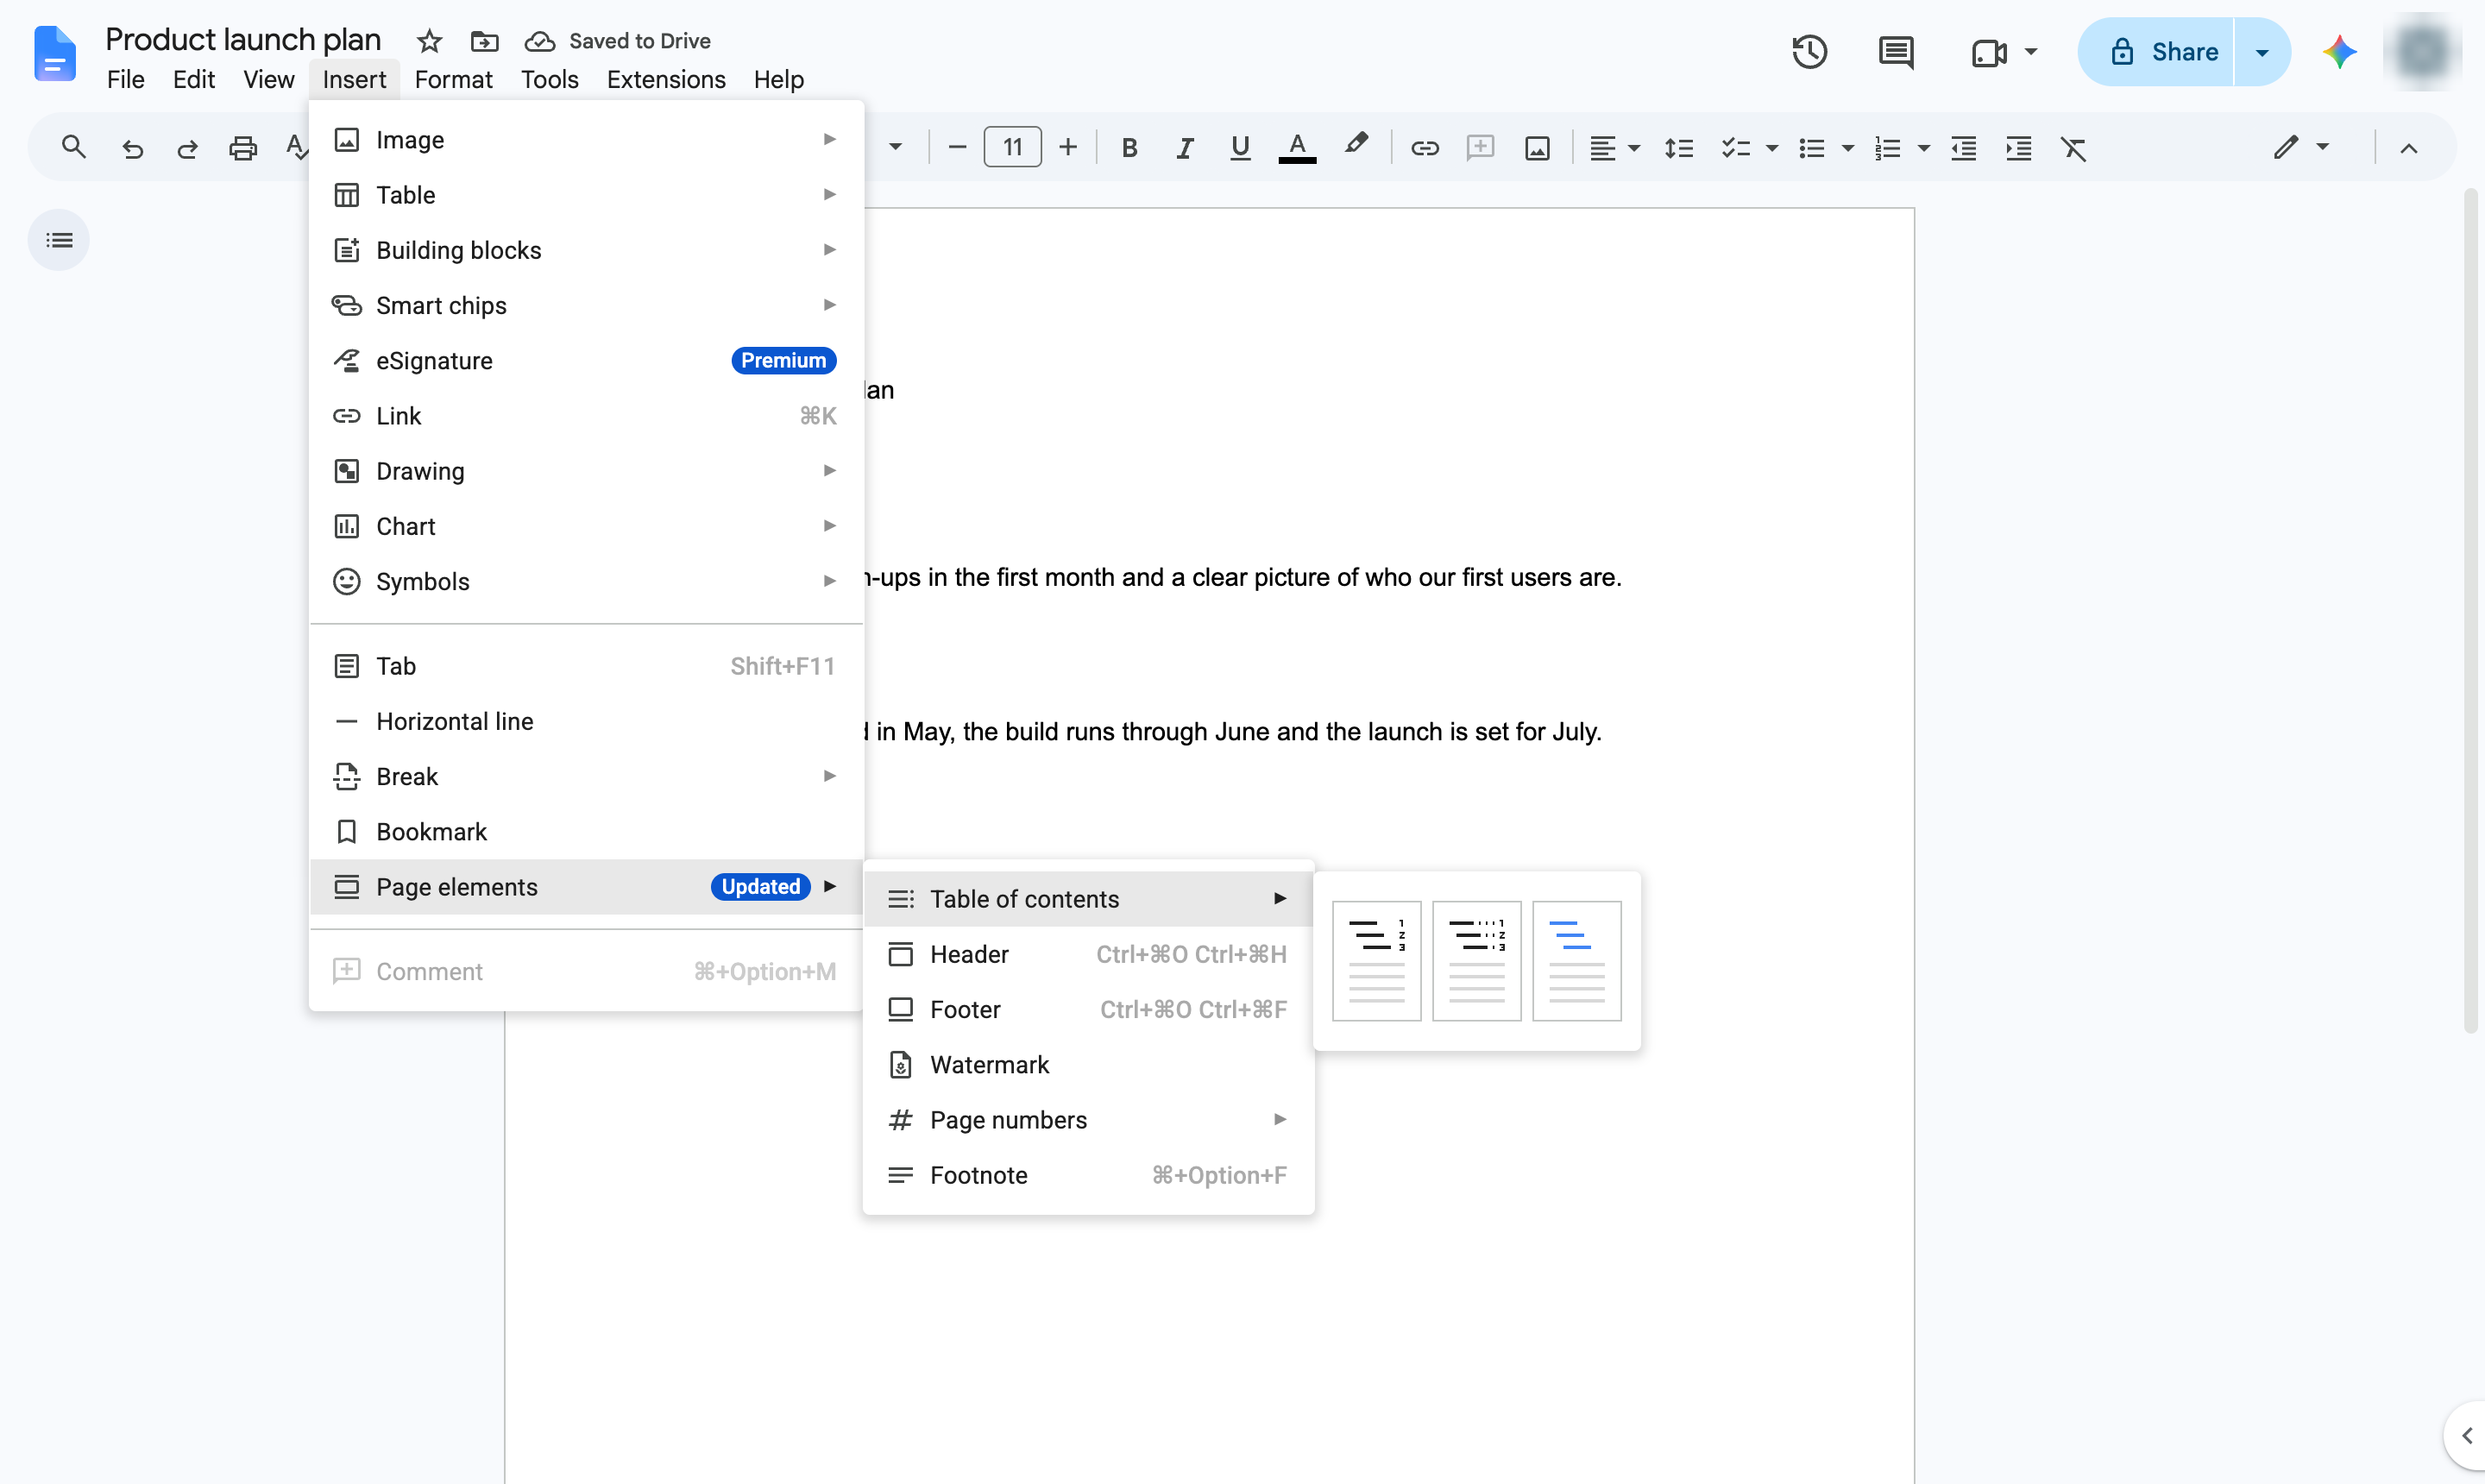Click the search magnifier in toolbar
The width and height of the screenshot is (2485, 1484).
(73, 148)
